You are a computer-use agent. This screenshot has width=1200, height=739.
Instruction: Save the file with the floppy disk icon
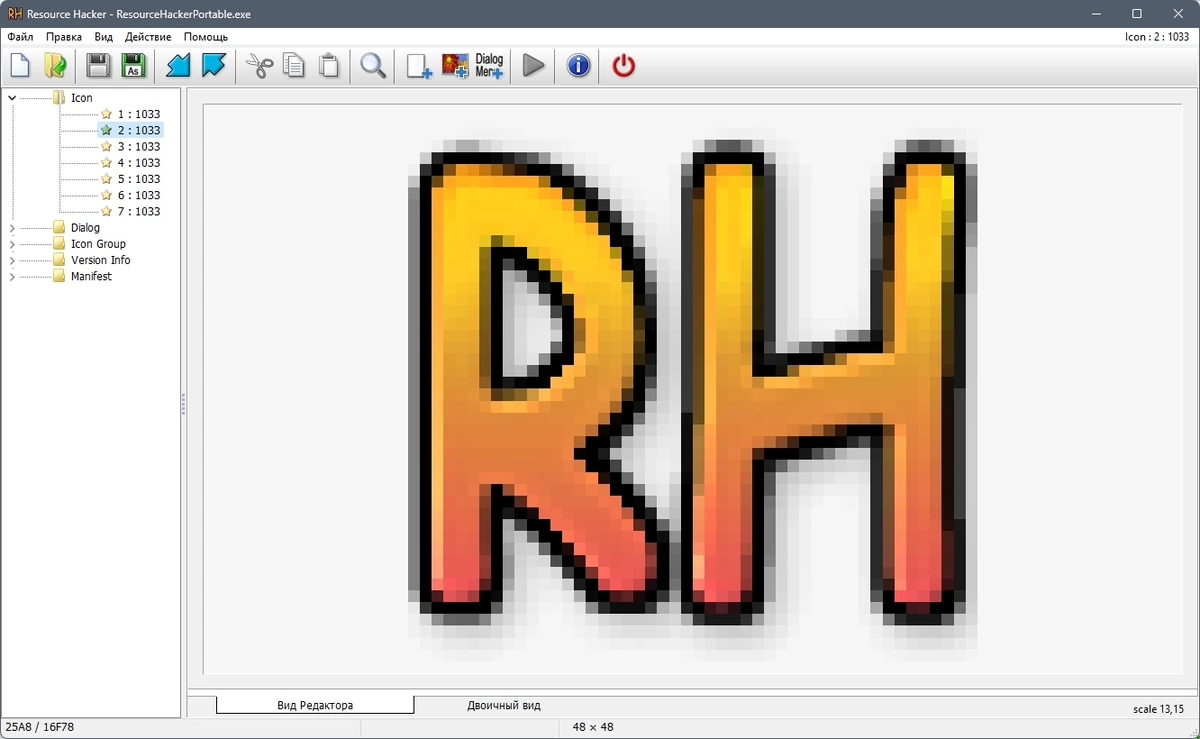[98, 67]
